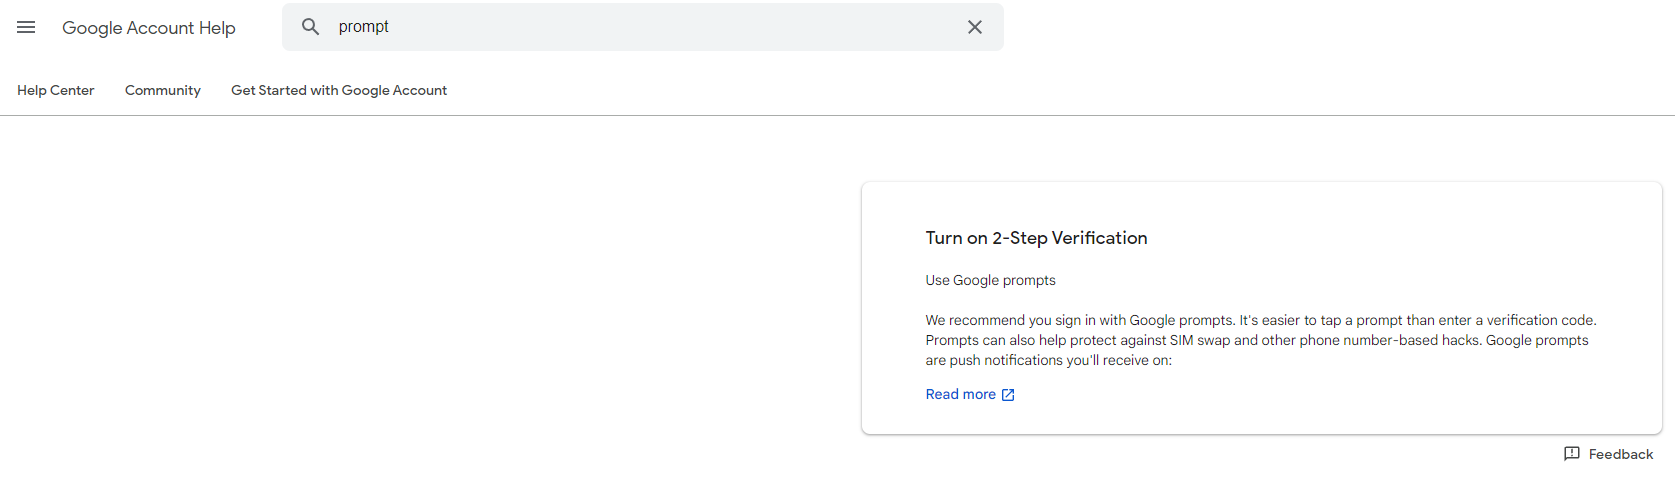Click the Google Account Help title
The image size is (1675, 477).
tap(149, 28)
